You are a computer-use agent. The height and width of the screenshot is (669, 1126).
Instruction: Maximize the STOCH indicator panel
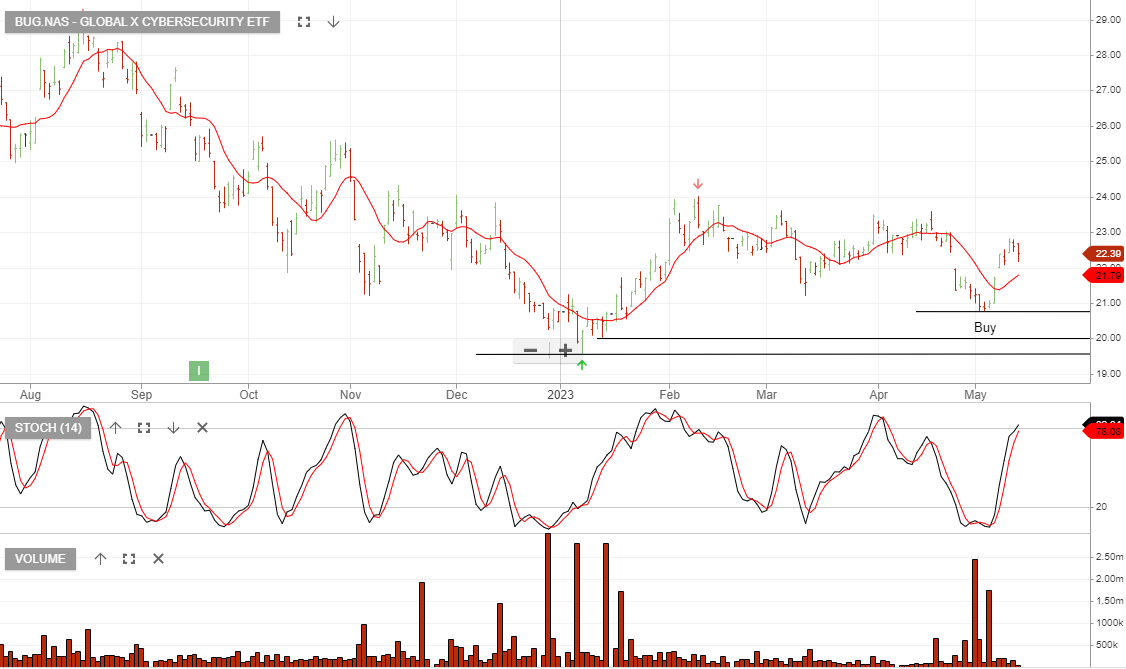click(144, 428)
